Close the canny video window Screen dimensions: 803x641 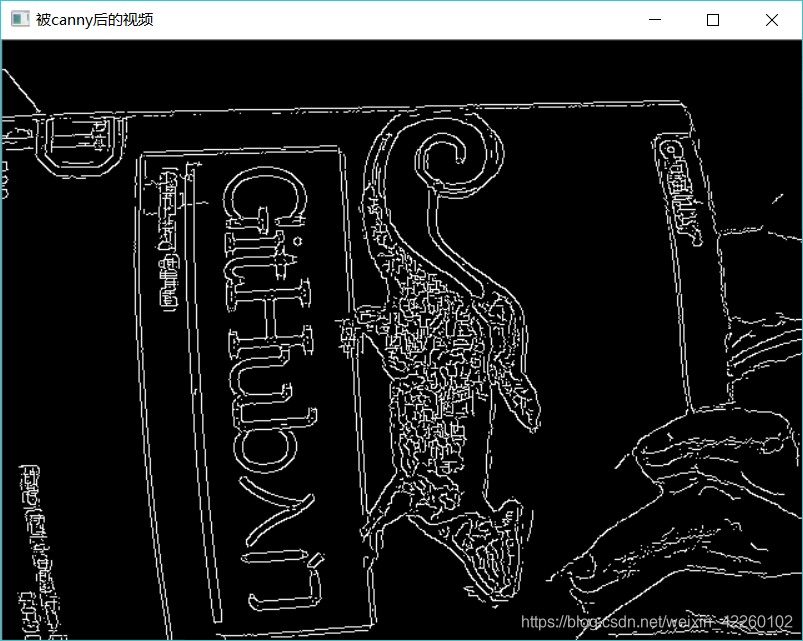coord(772,20)
